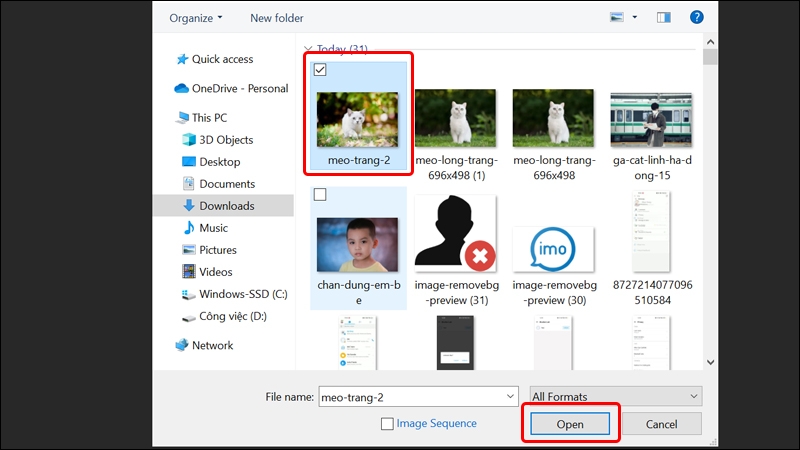Enable the Image Sequence checkbox
Viewport: 800px width, 450px height.
click(387, 423)
